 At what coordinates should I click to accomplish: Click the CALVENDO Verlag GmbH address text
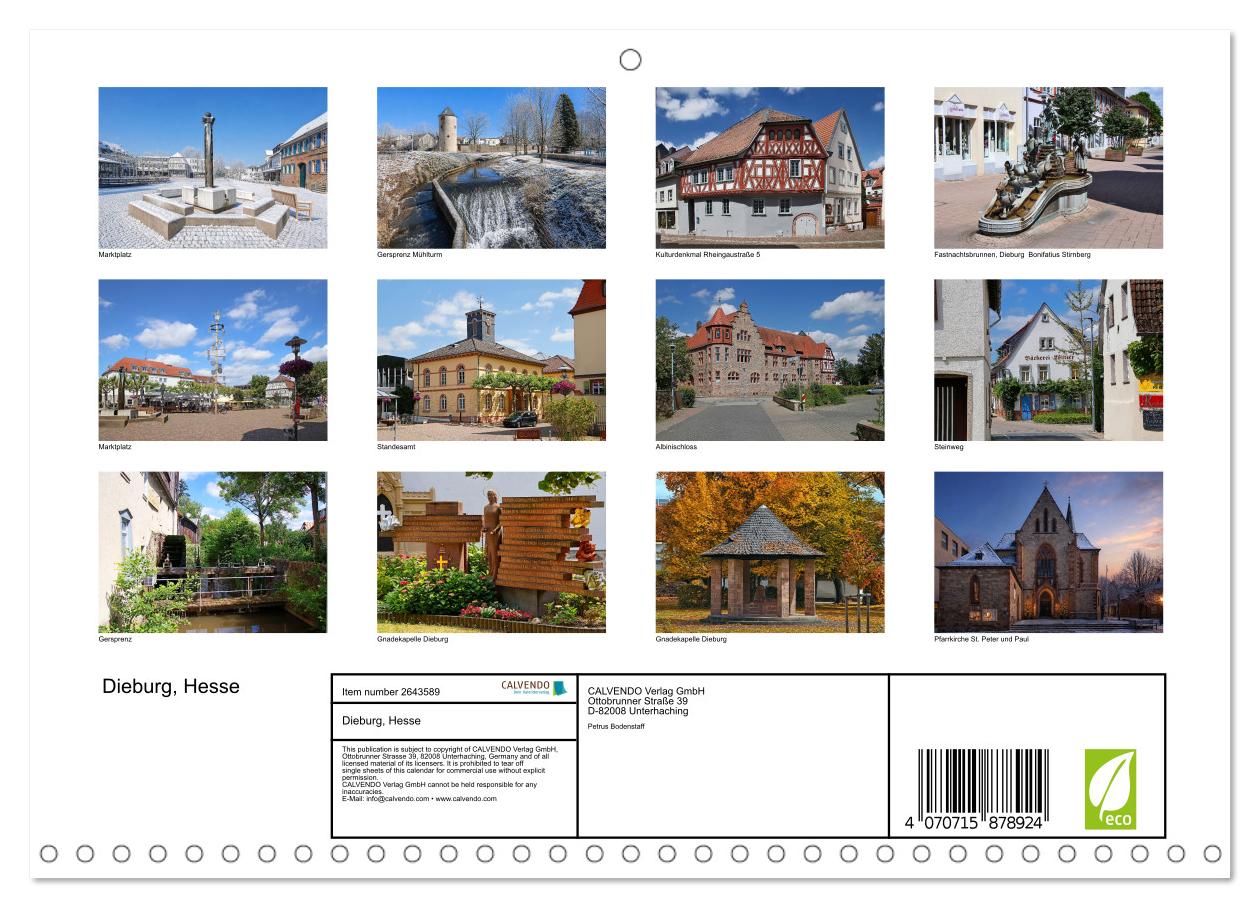pyautogui.click(x=646, y=701)
